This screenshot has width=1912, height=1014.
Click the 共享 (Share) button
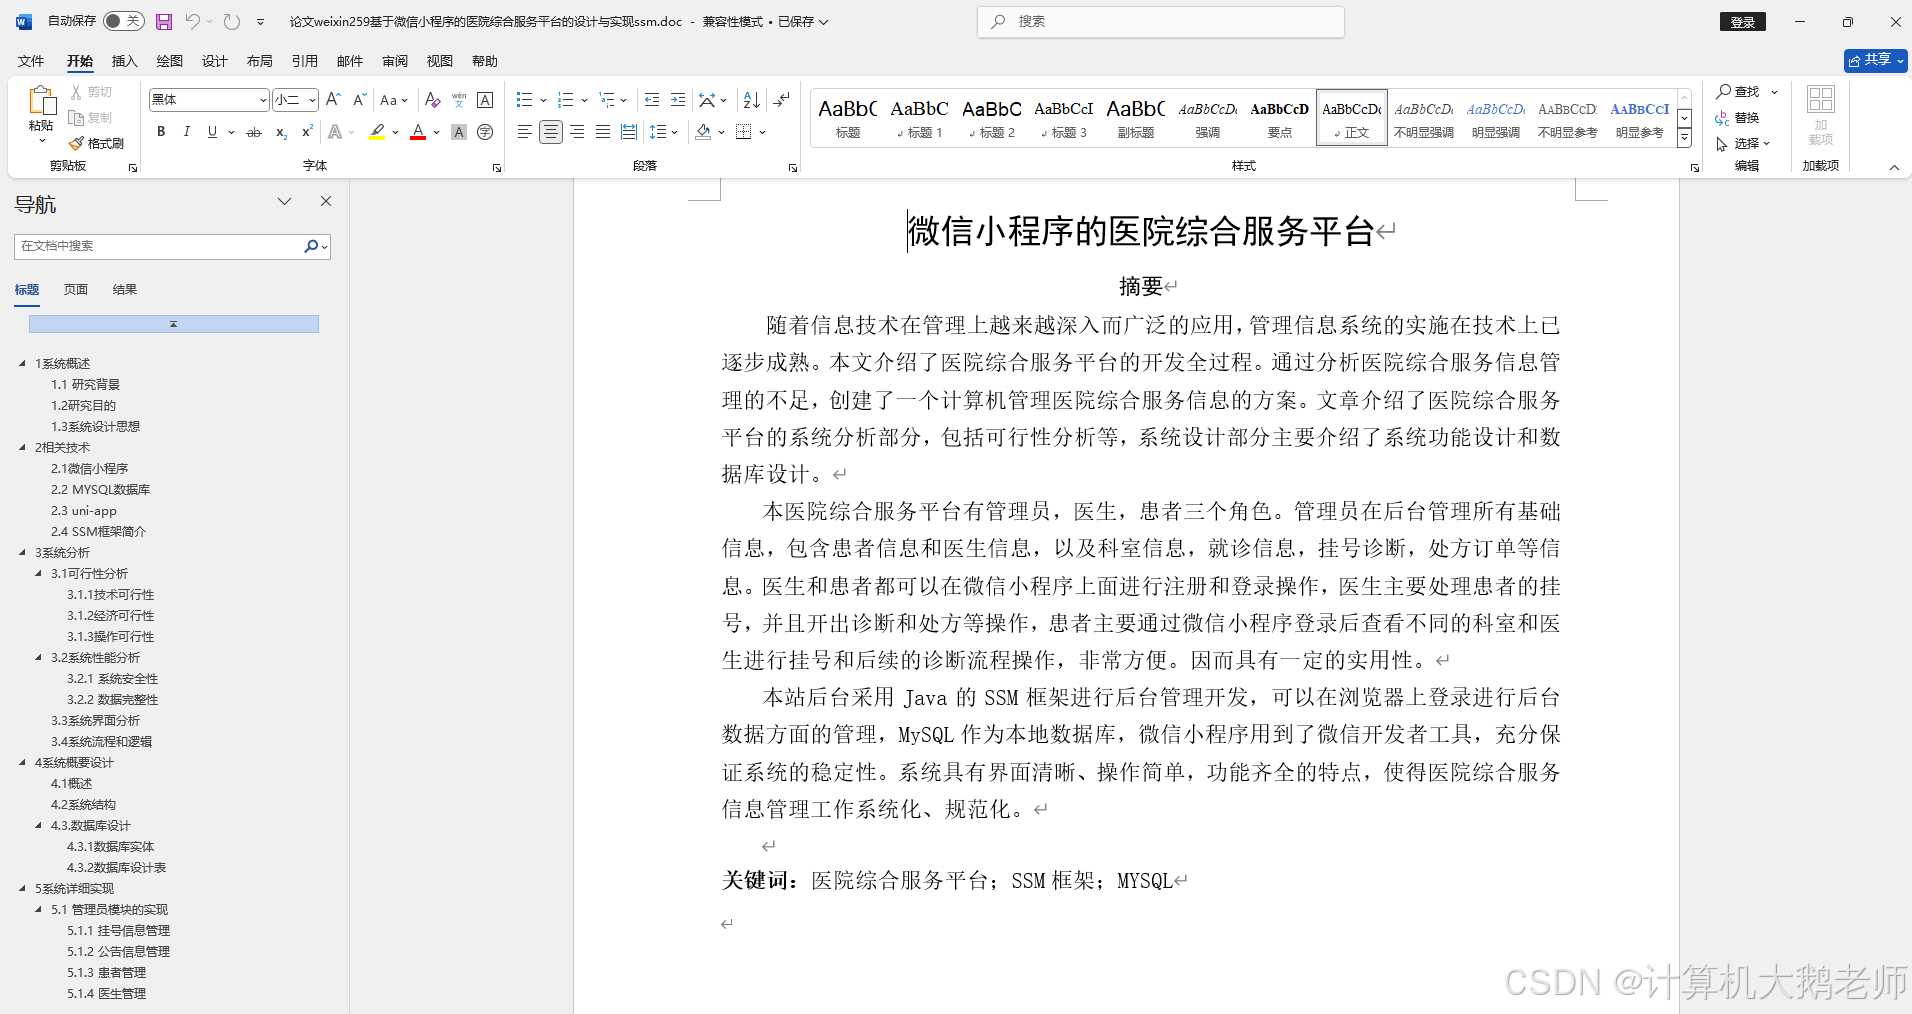pyautogui.click(x=1875, y=61)
